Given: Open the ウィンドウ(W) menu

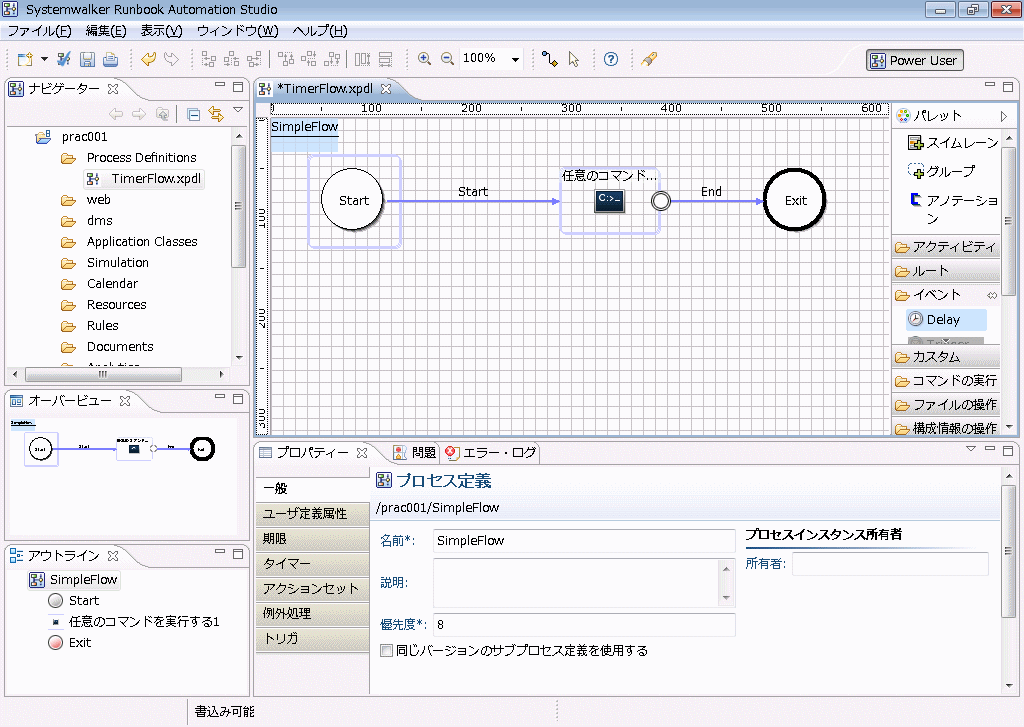Looking at the screenshot, I should [x=238, y=31].
